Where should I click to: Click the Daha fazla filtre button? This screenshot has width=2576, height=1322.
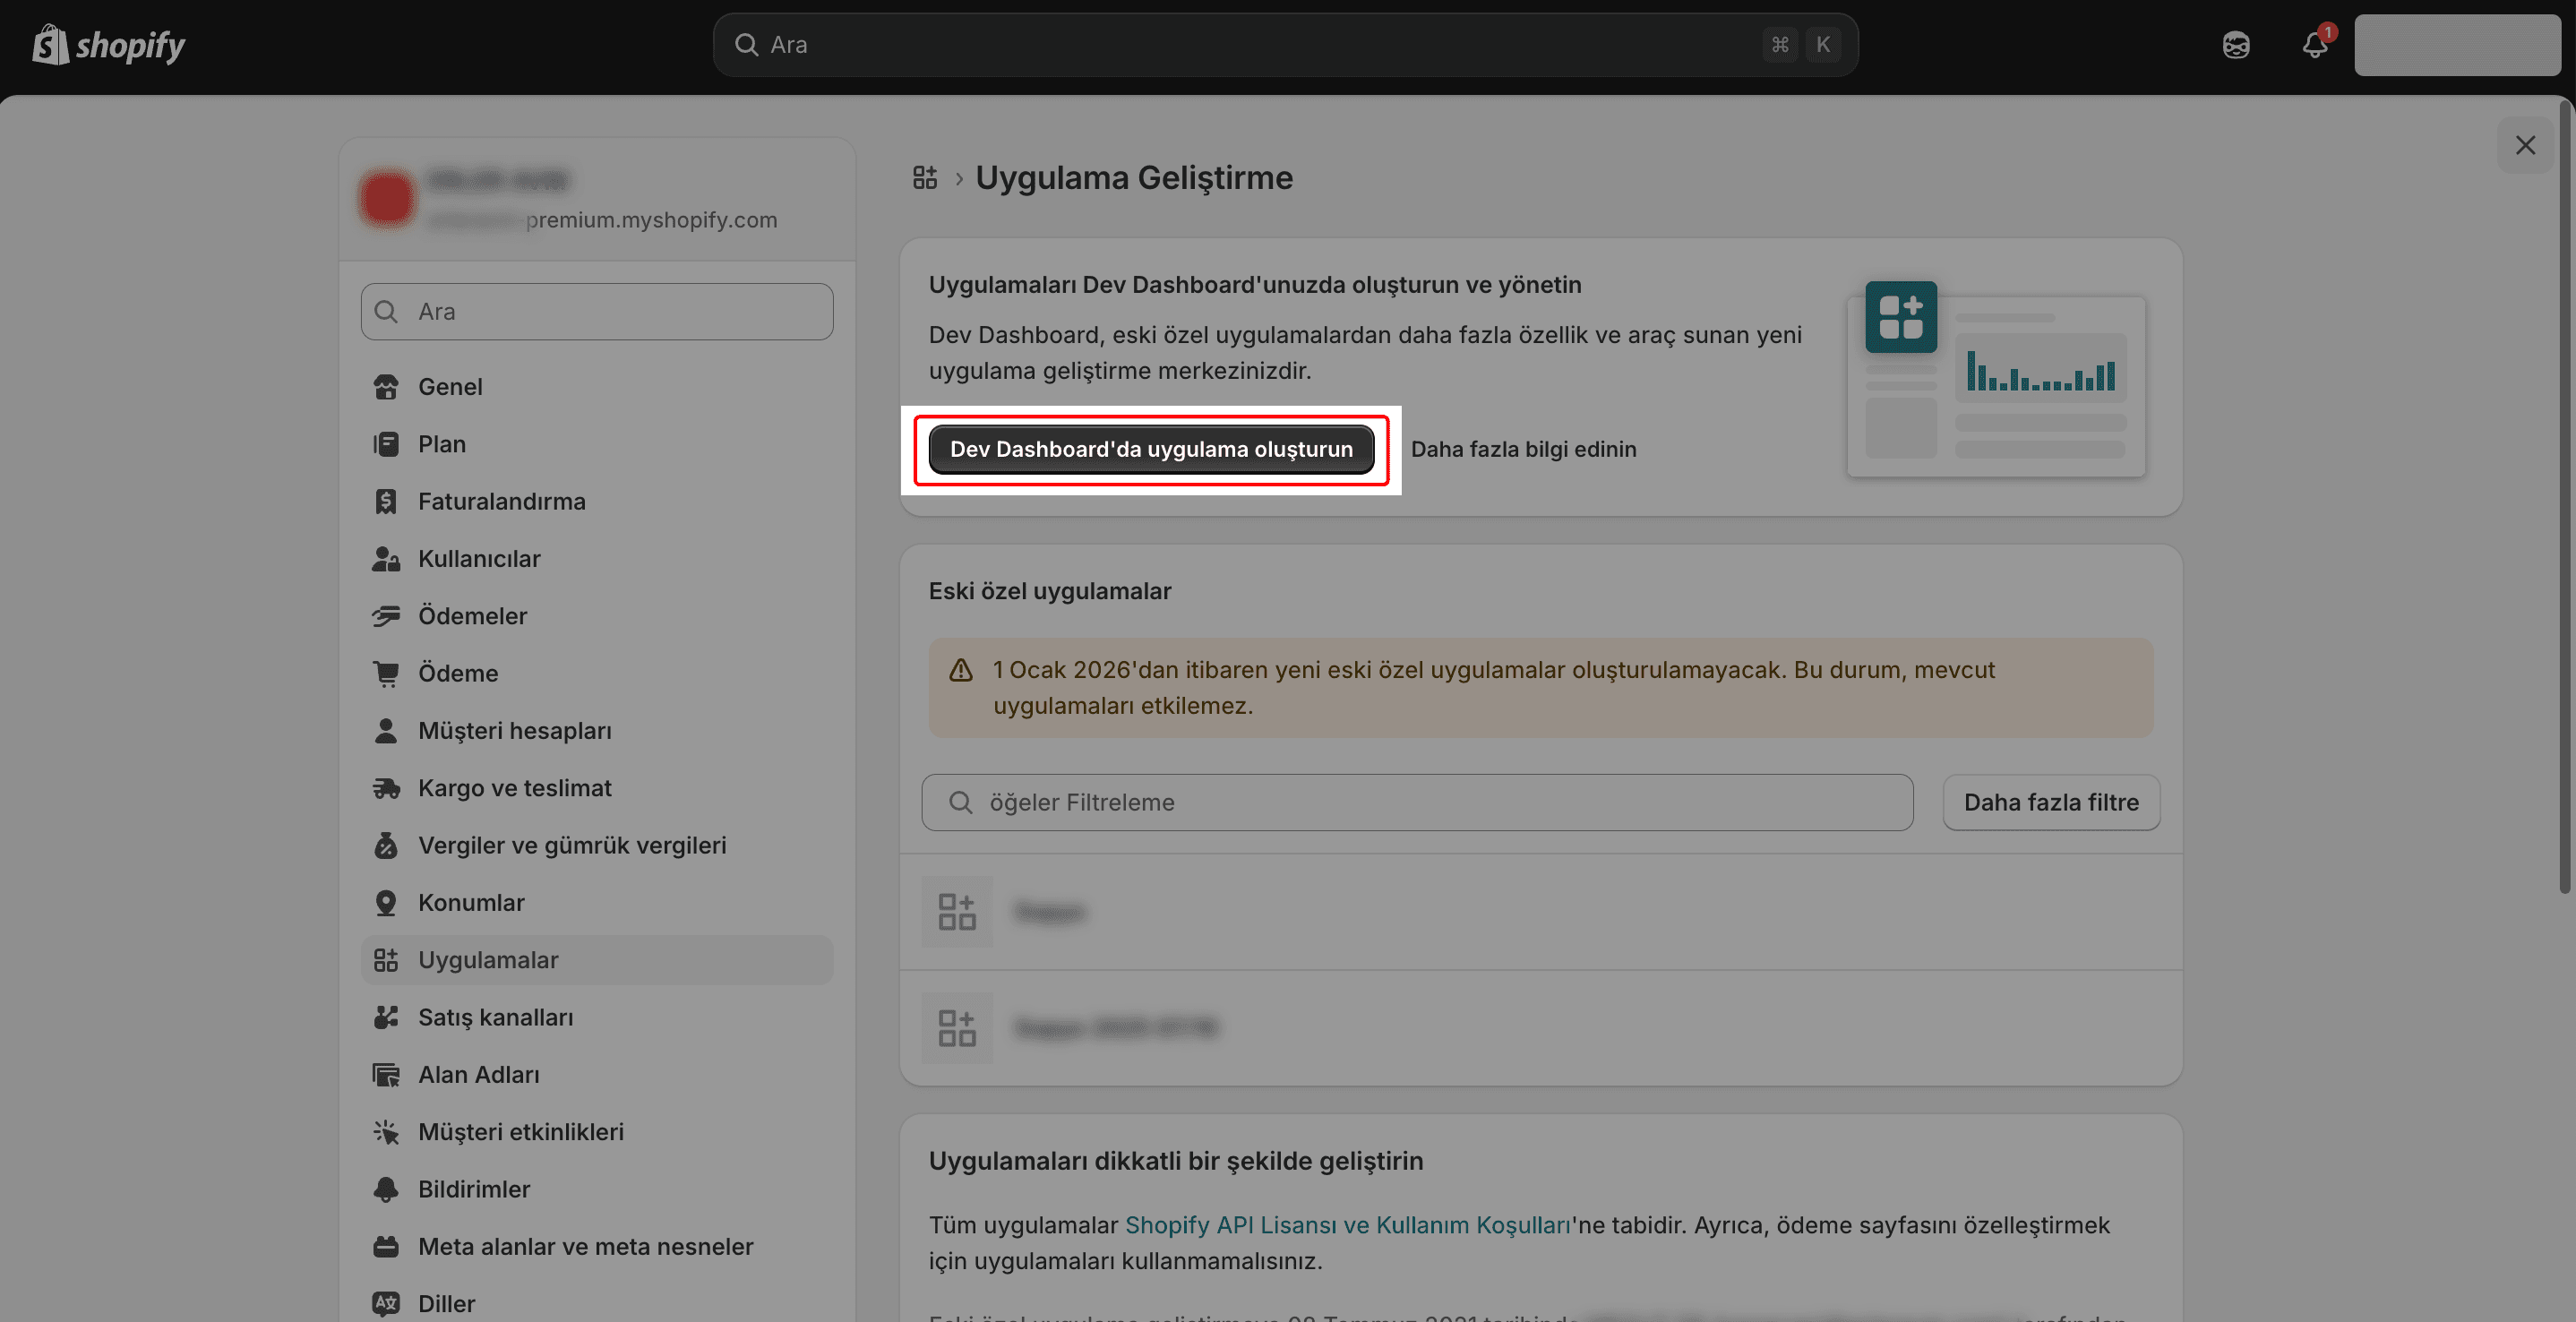pyautogui.click(x=2050, y=802)
